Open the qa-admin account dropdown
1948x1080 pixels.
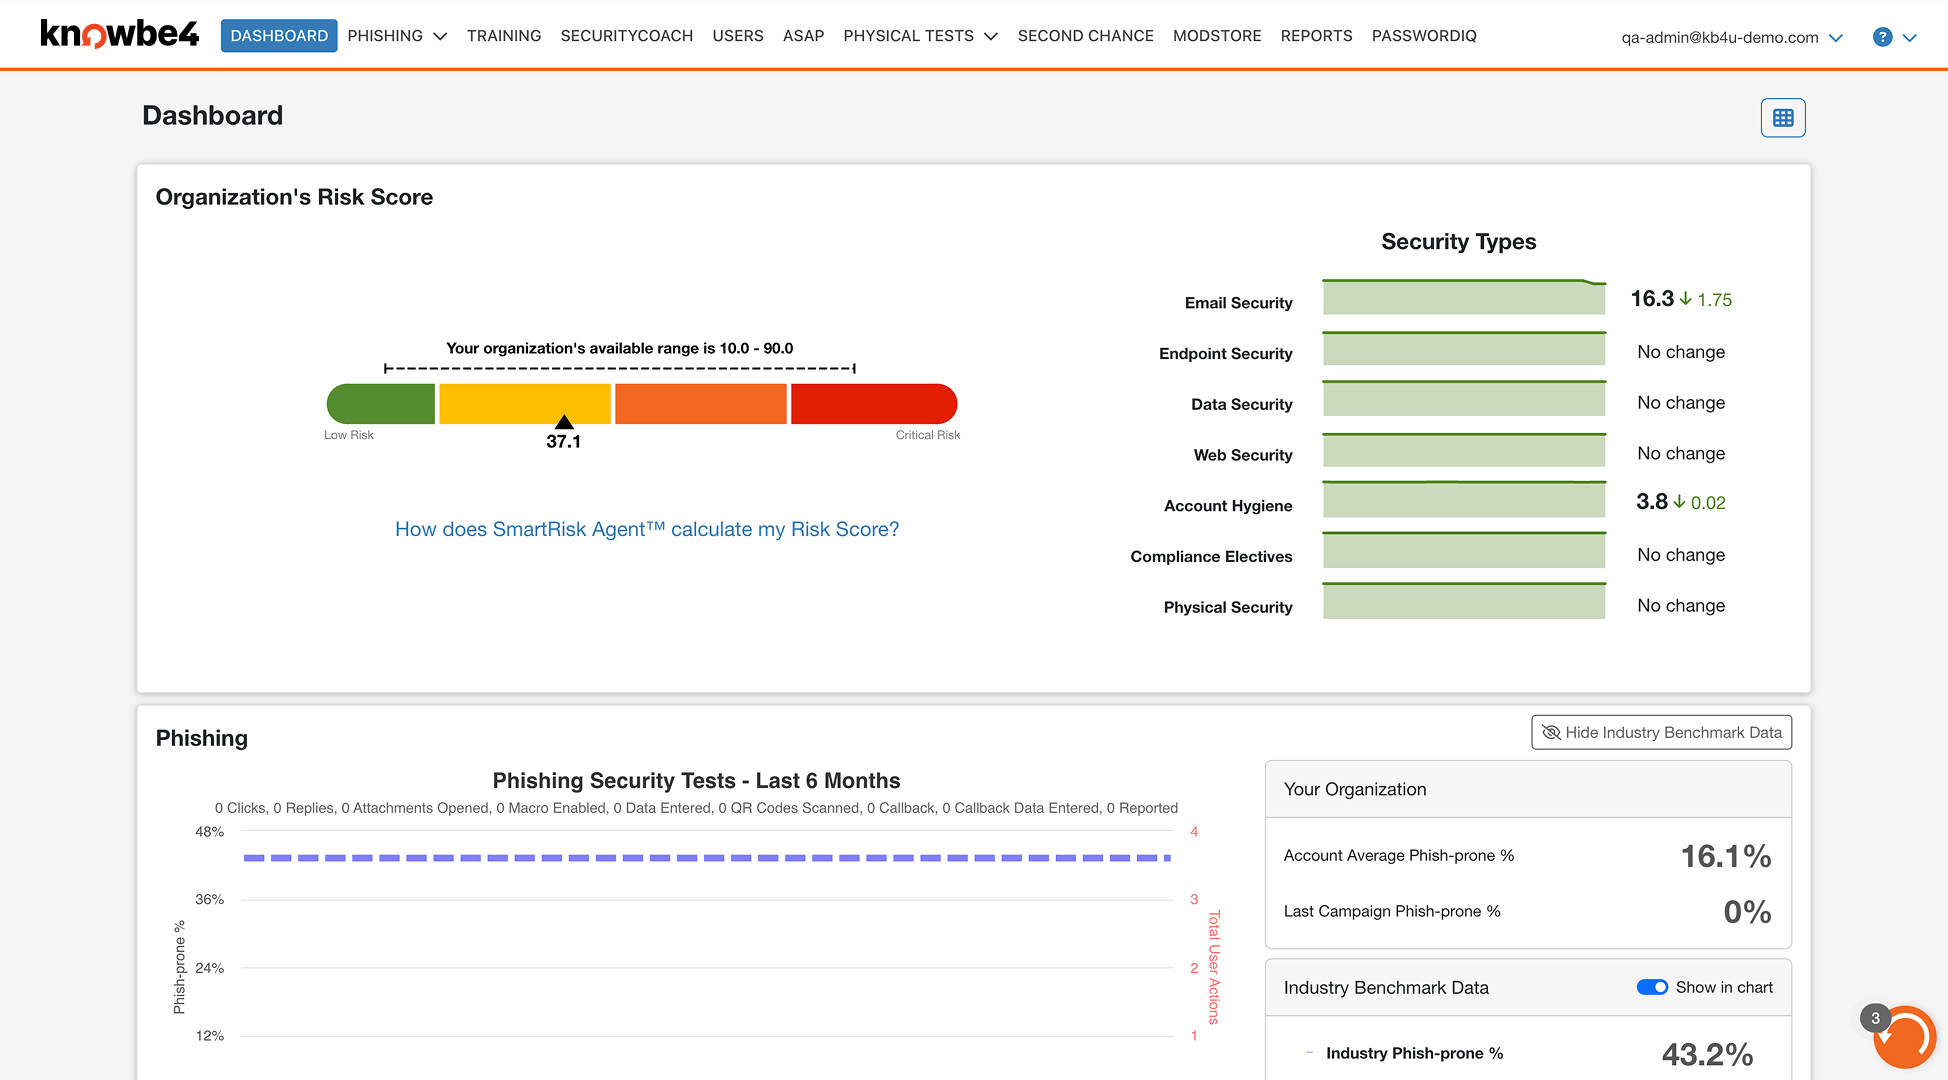pos(1732,37)
